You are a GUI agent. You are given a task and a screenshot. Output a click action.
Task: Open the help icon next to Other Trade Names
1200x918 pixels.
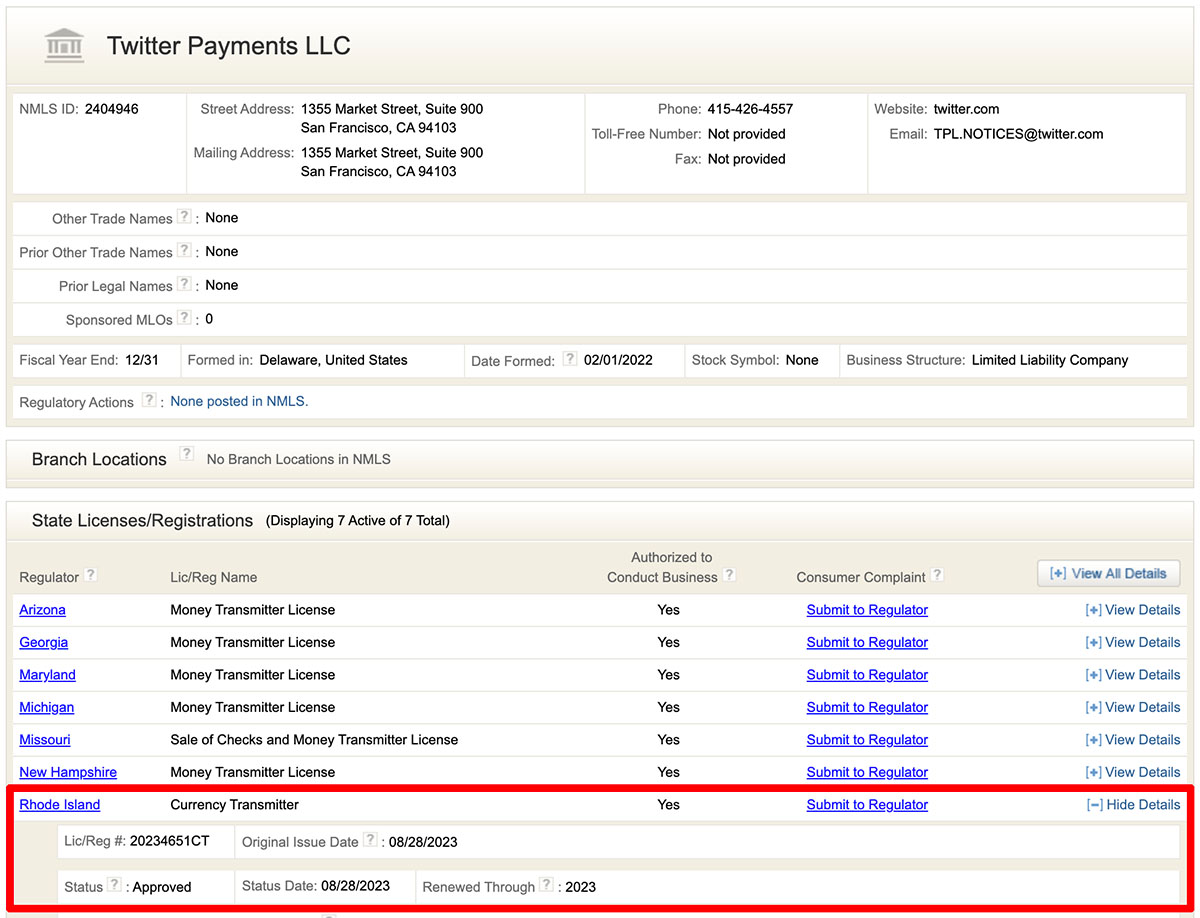click(184, 217)
